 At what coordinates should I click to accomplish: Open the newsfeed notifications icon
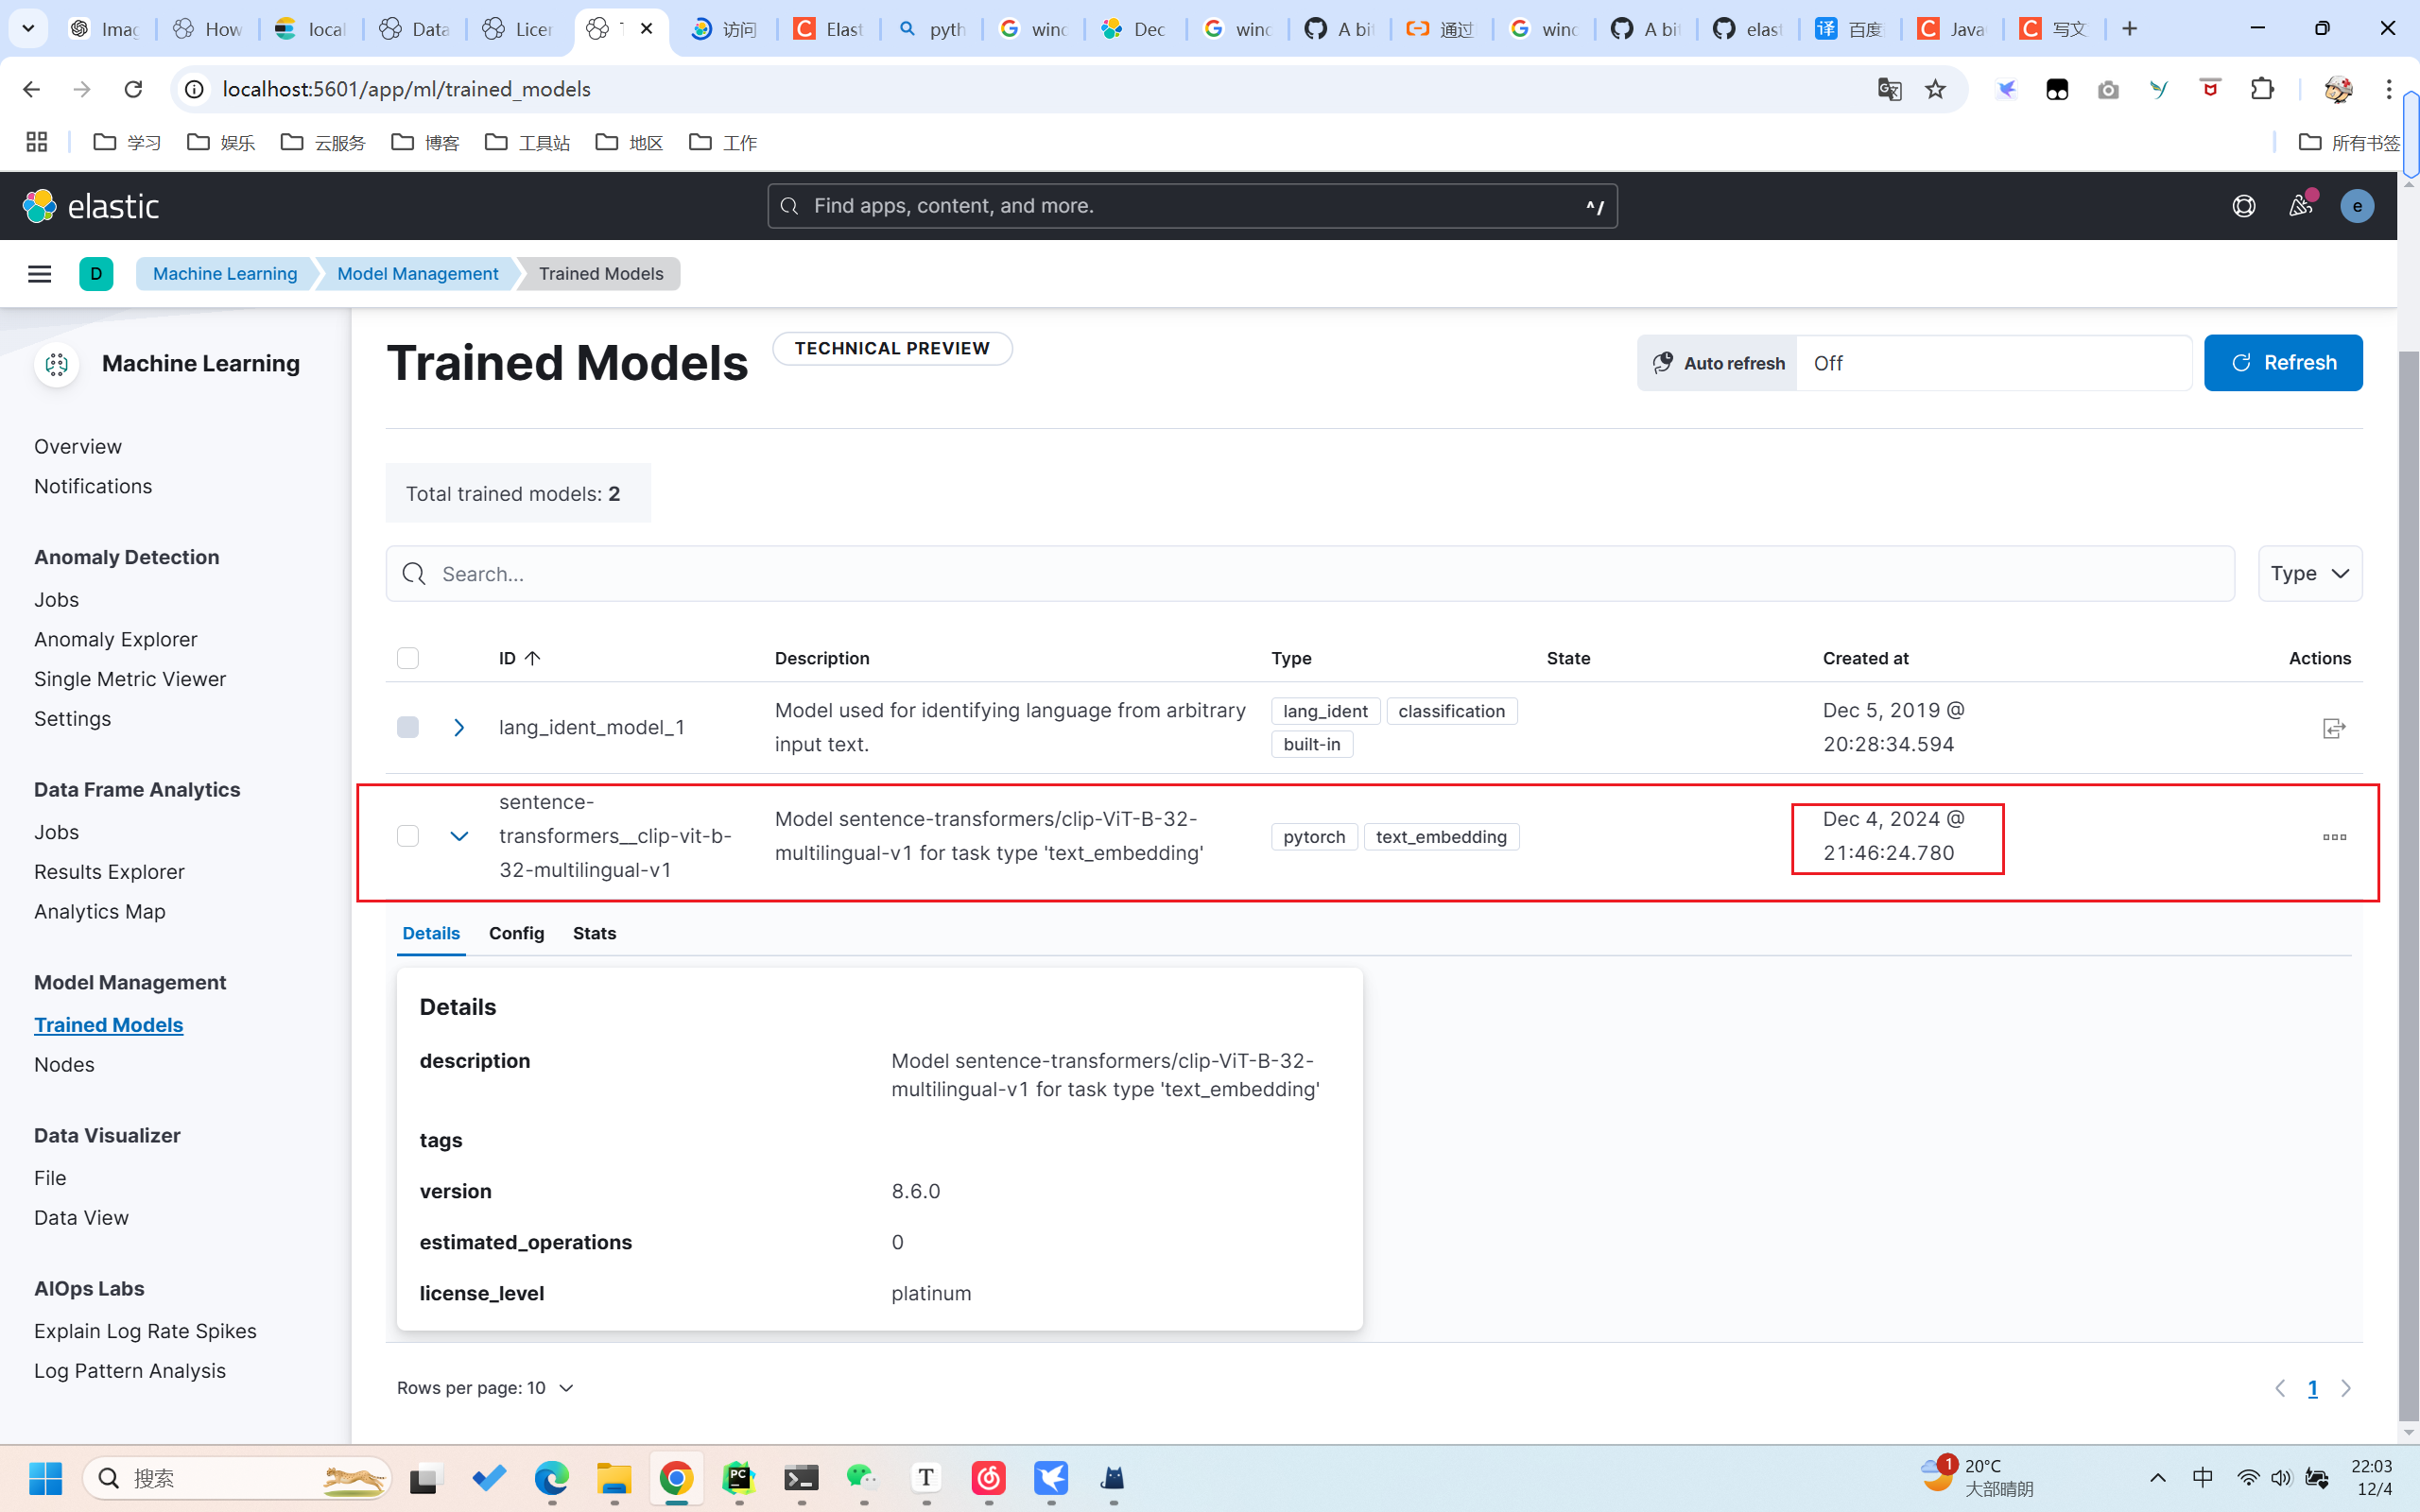pyautogui.click(x=2300, y=206)
